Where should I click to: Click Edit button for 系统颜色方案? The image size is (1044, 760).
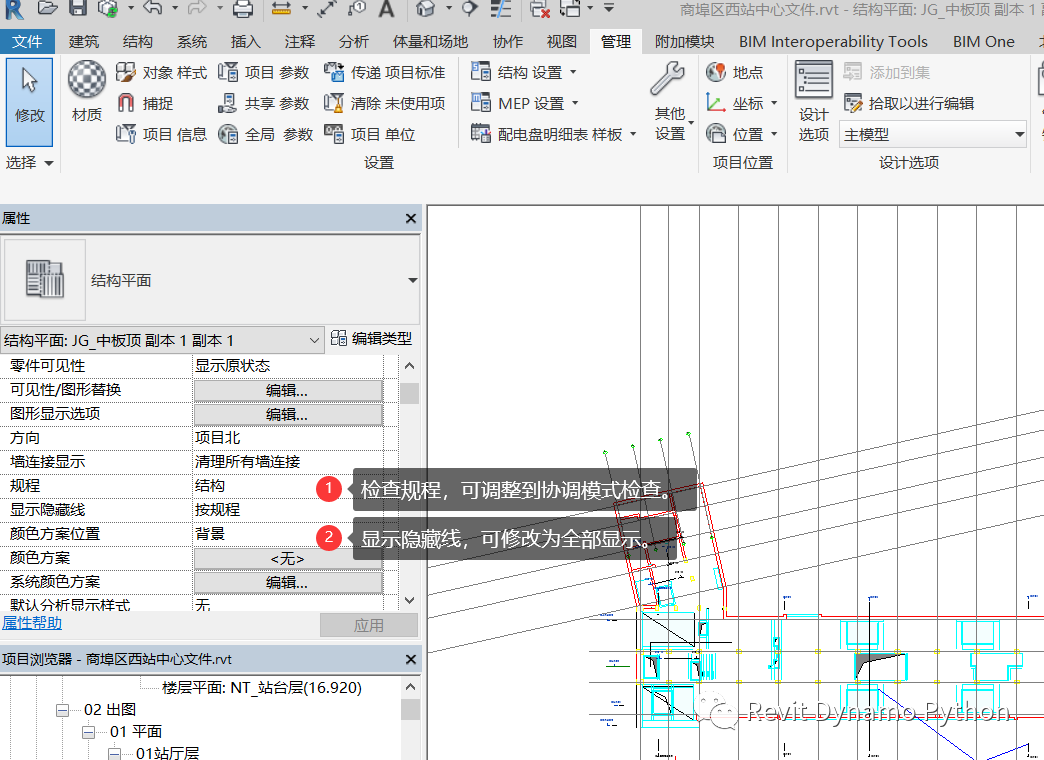[288, 582]
